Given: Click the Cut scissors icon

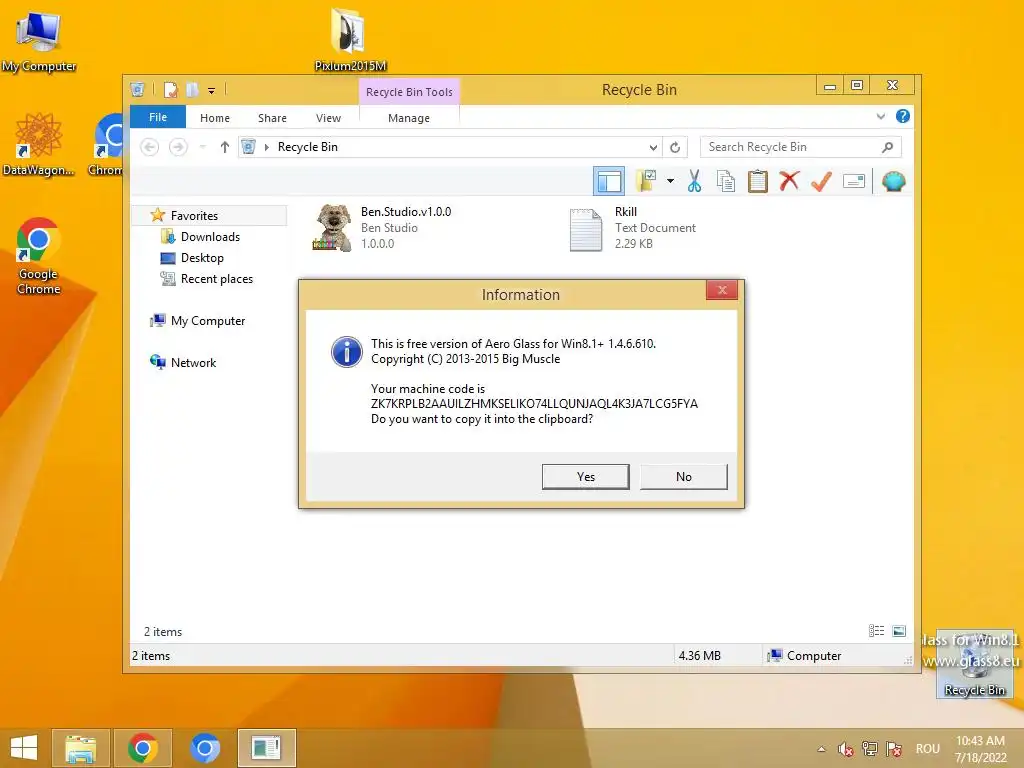Looking at the screenshot, I should (x=694, y=181).
